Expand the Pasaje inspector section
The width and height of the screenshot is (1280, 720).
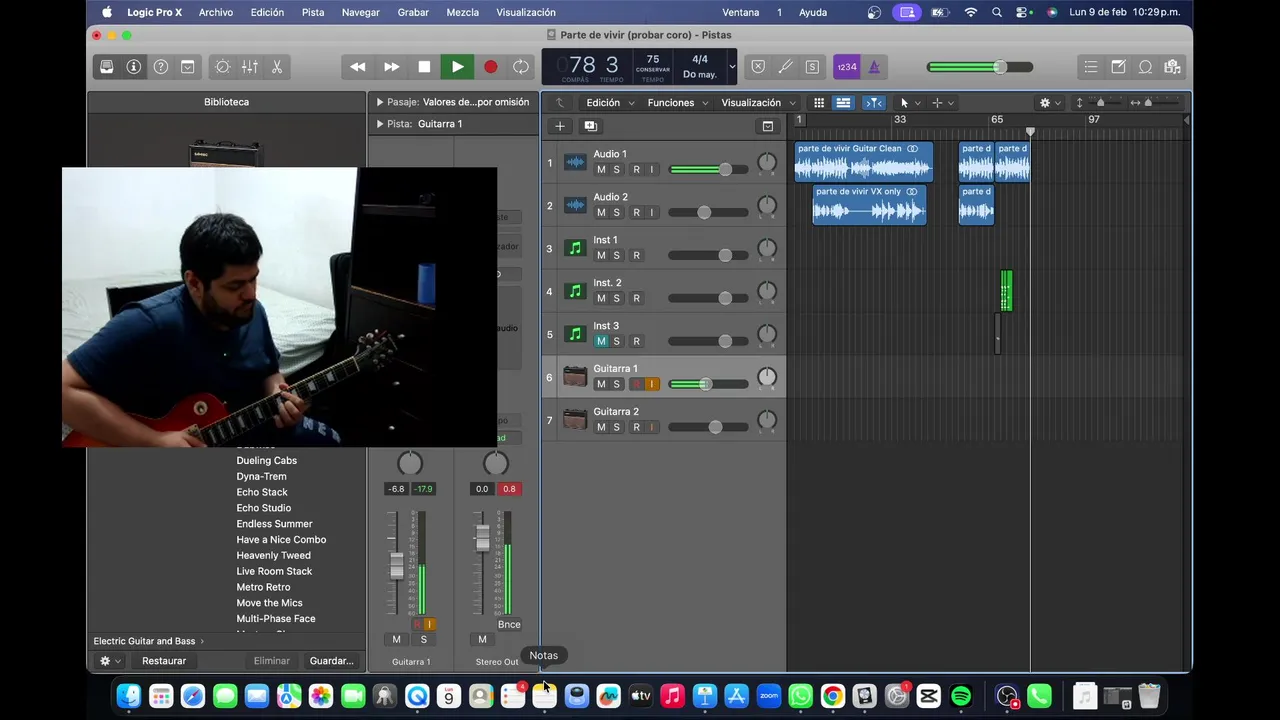380,102
